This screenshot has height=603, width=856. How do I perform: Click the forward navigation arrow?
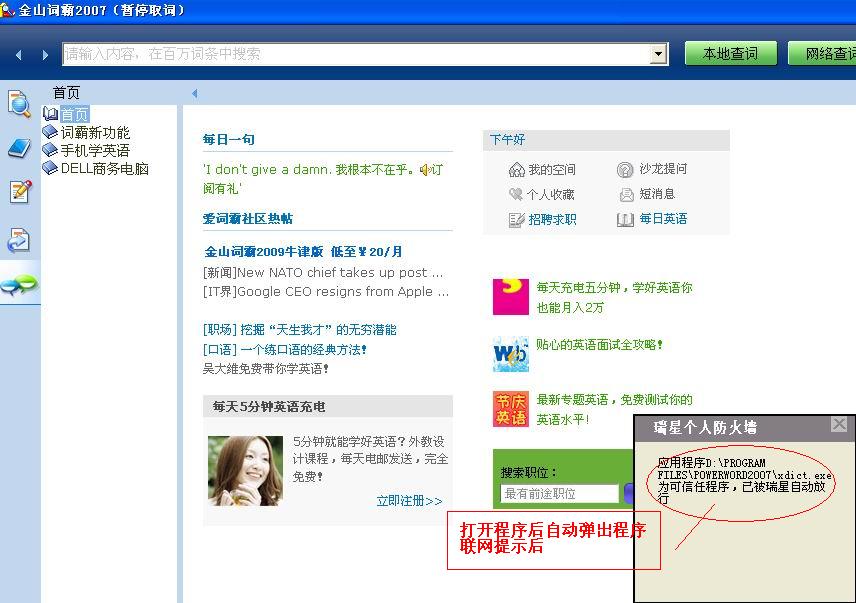point(45,55)
